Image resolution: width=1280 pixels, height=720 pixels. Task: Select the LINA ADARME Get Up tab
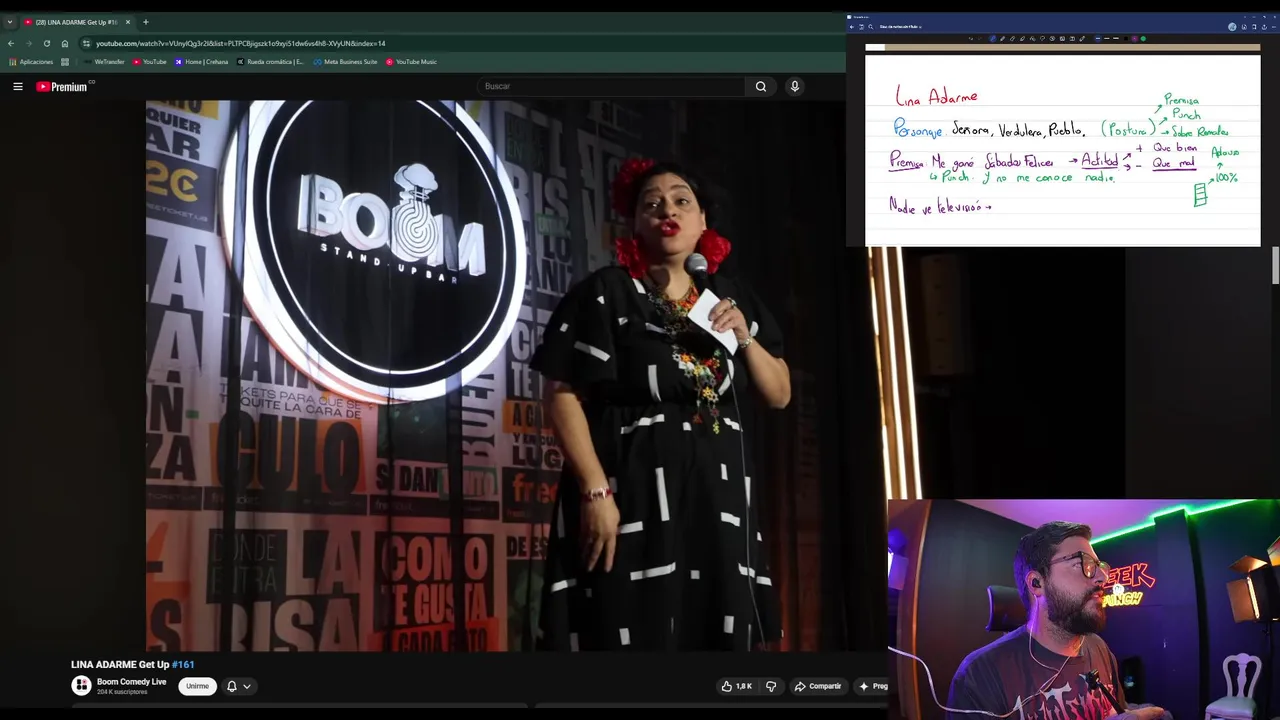76,22
